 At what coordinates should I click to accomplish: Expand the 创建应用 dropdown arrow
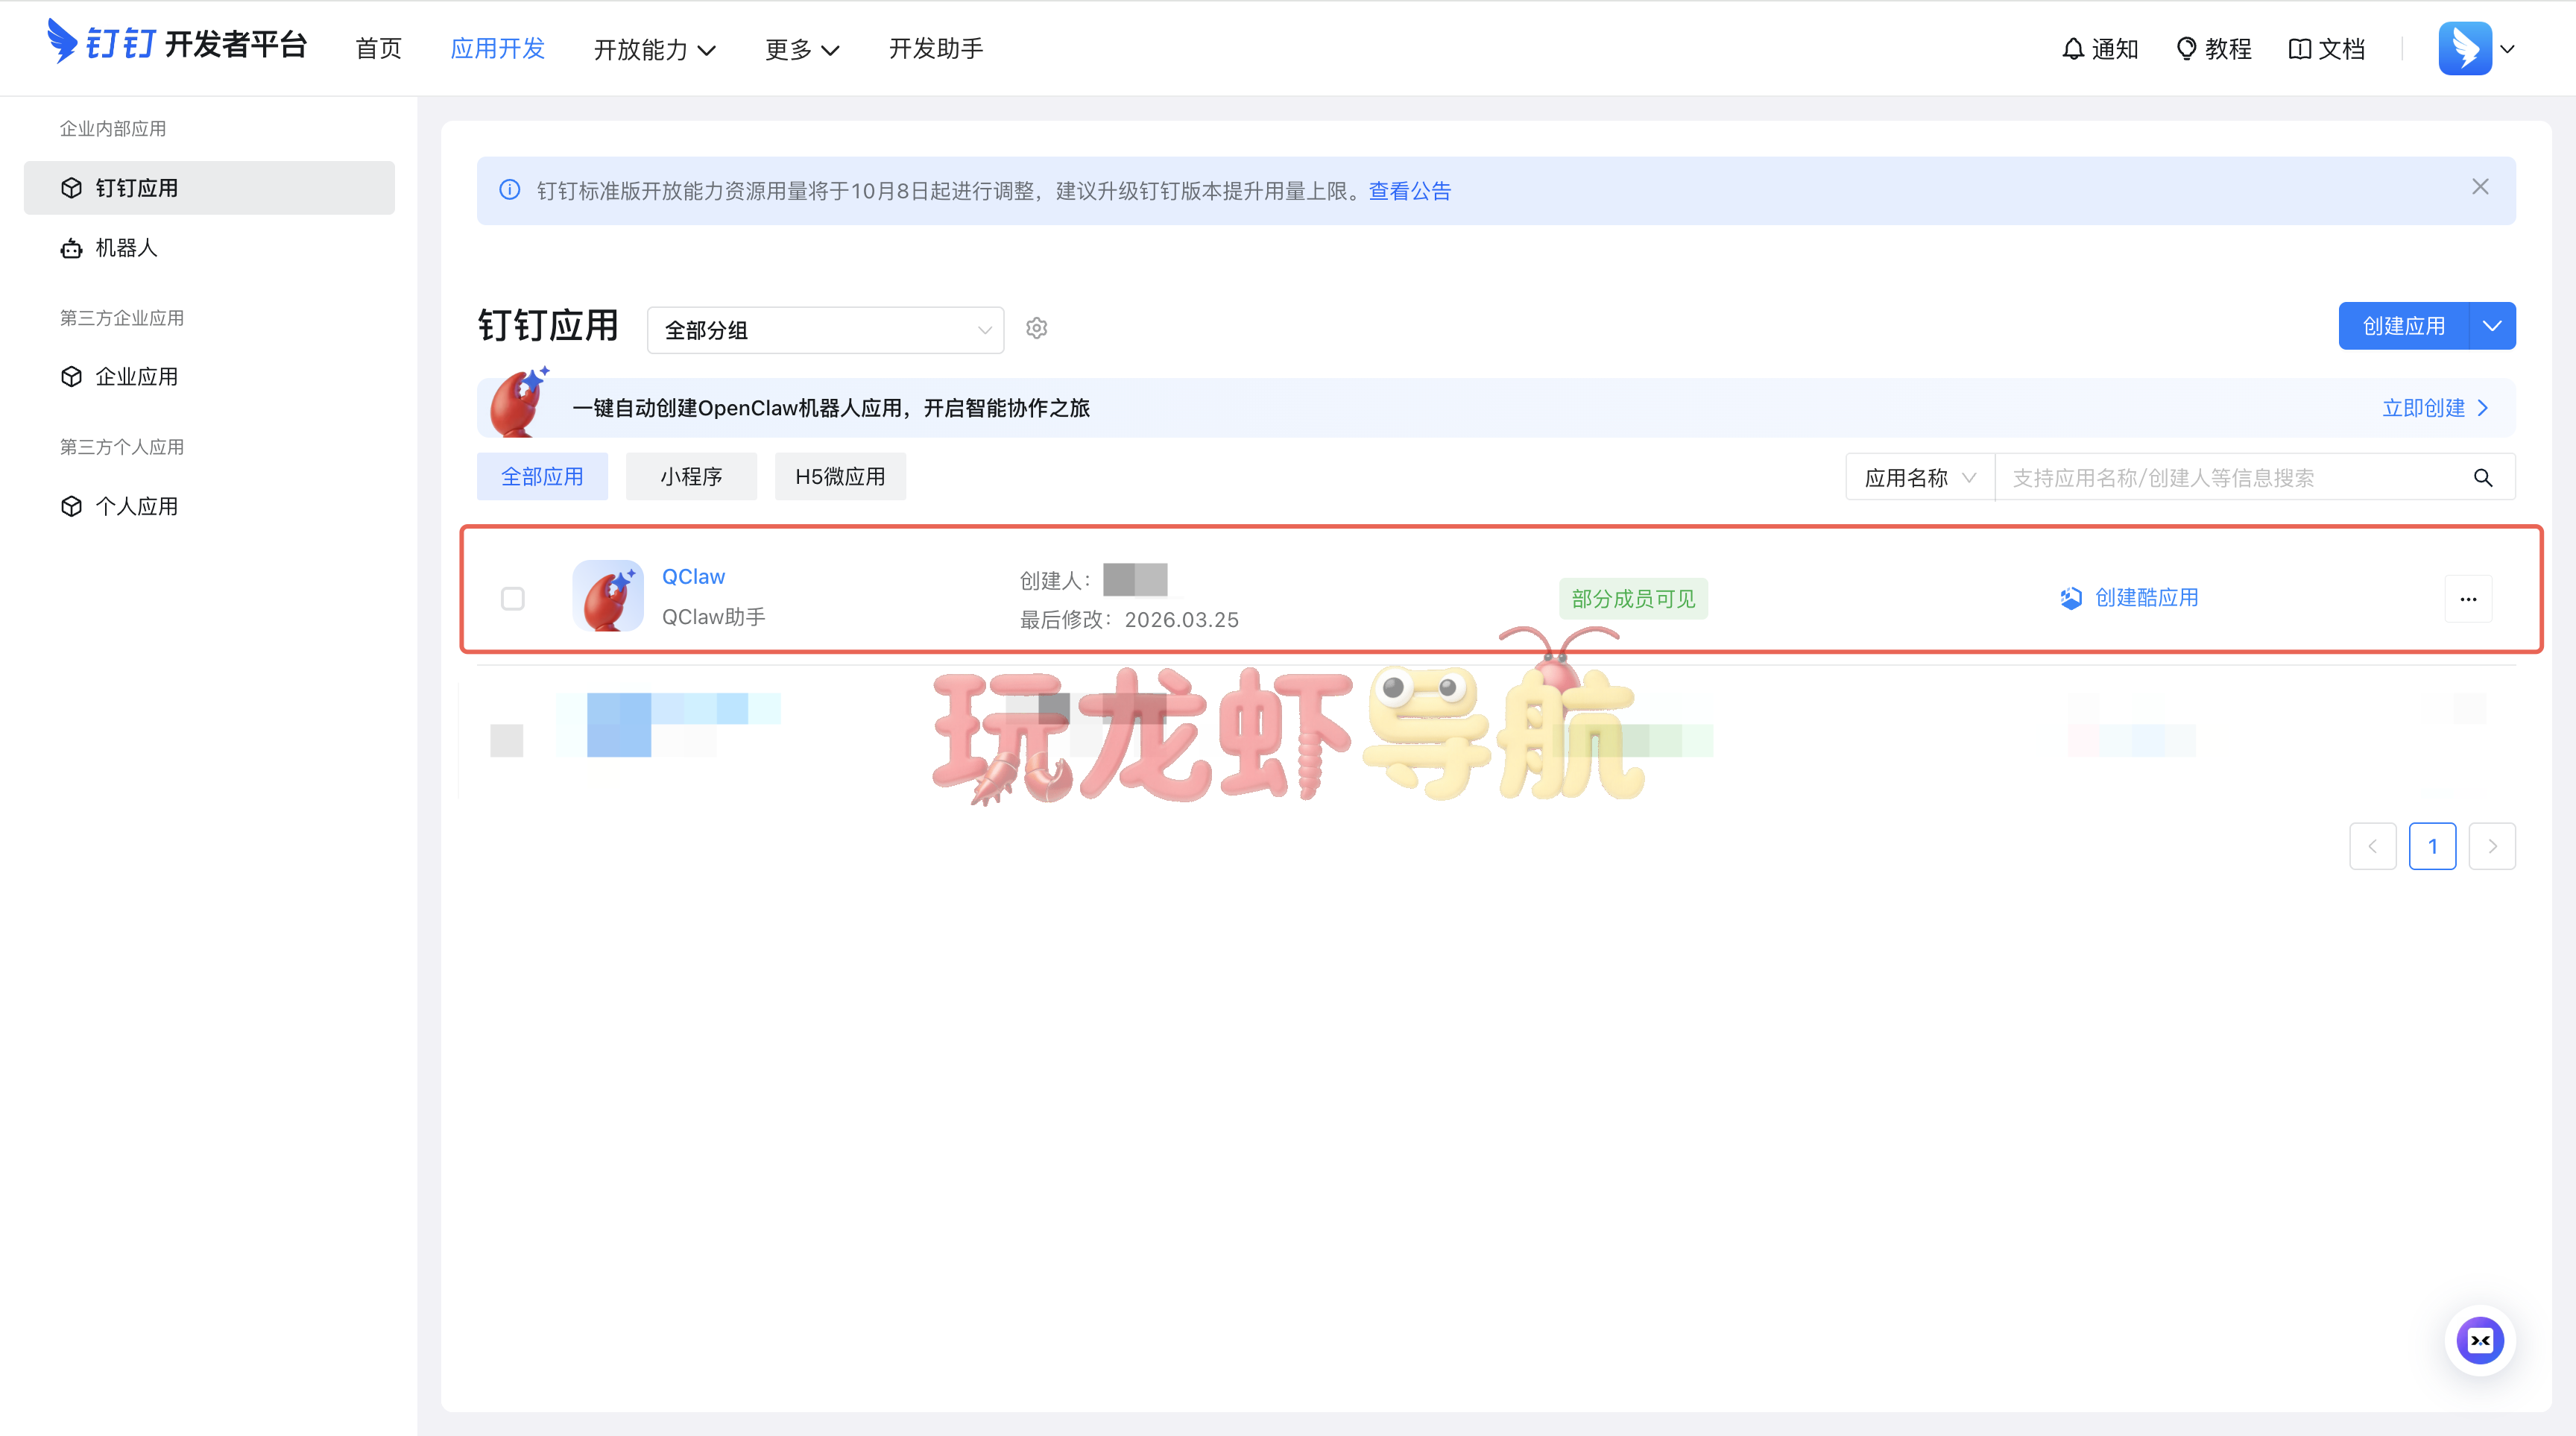pyautogui.click(x=2492, y=326)
